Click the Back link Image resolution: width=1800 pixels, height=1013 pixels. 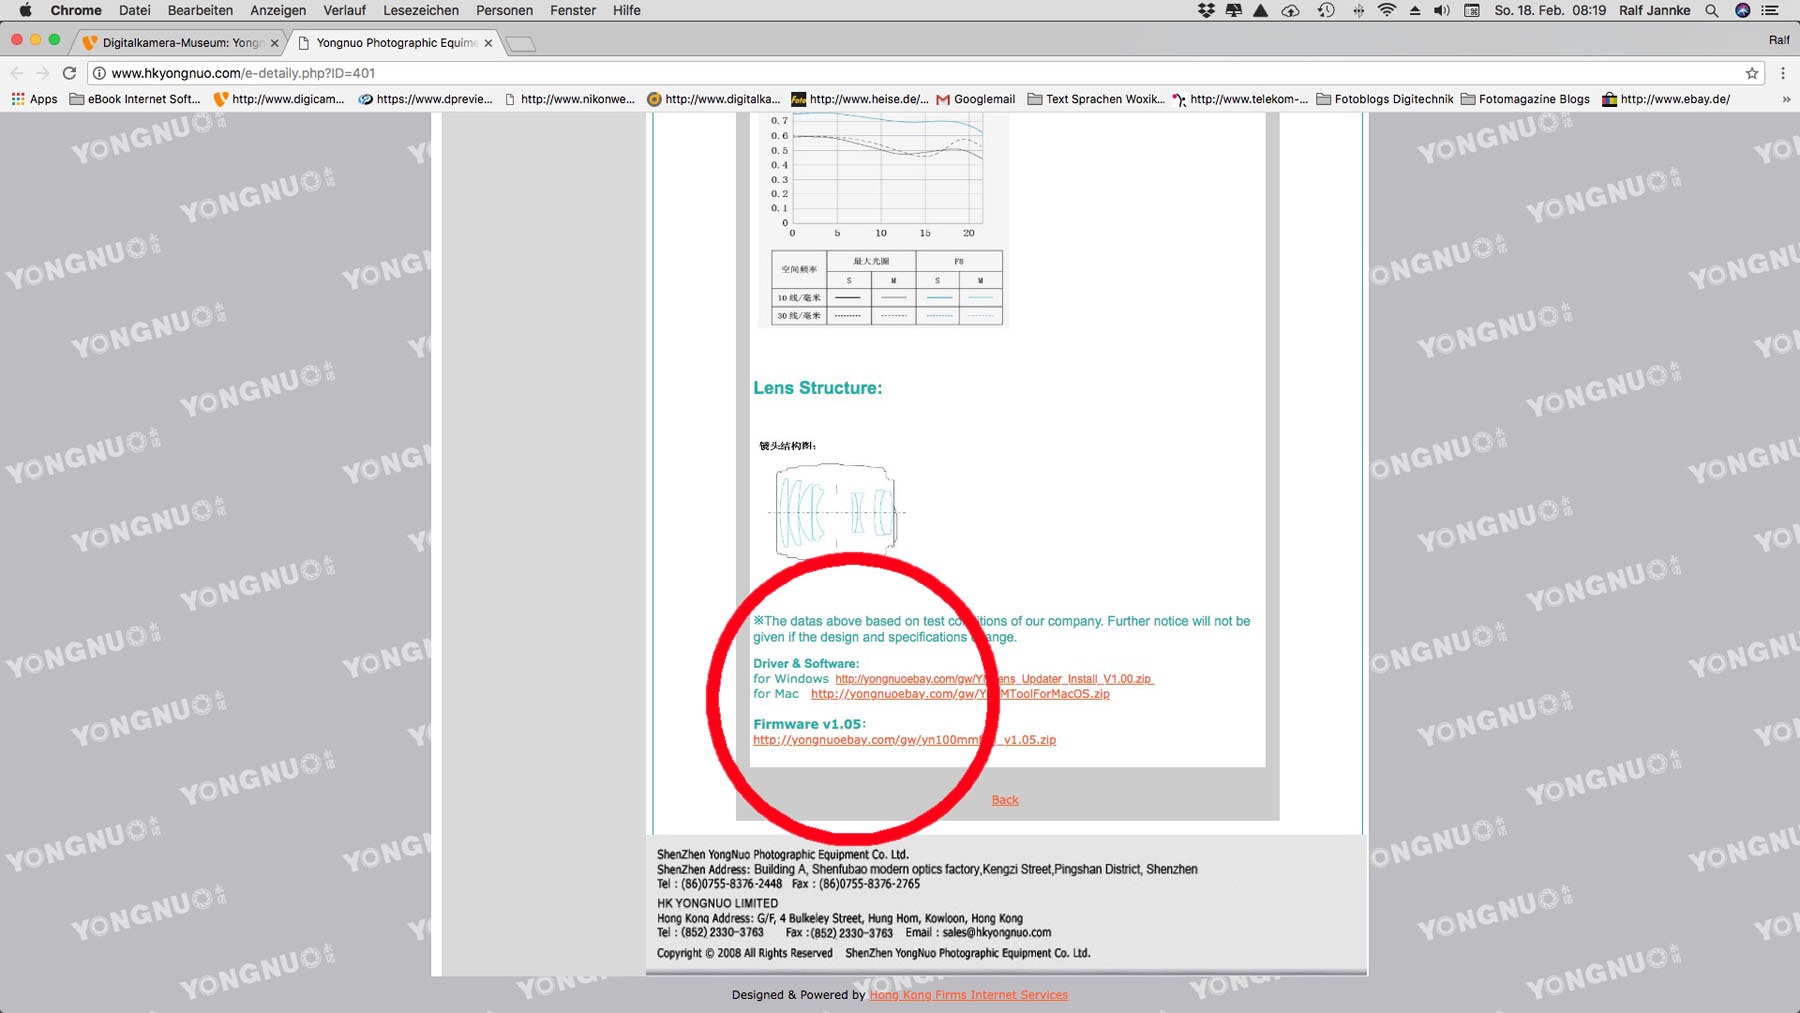(1005, 800)
